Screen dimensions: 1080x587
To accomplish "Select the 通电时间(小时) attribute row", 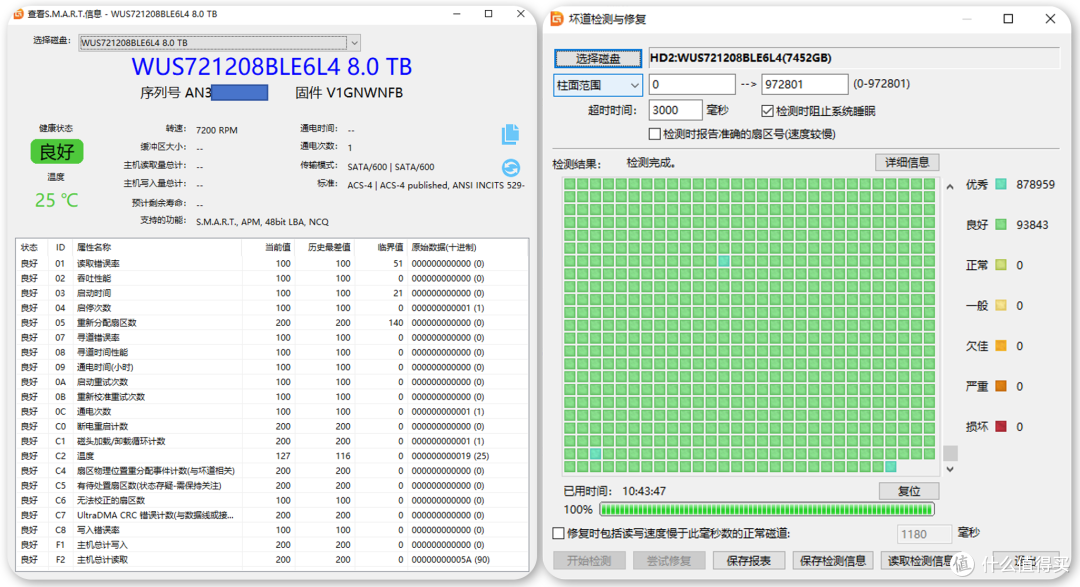I will pos(272,367).
